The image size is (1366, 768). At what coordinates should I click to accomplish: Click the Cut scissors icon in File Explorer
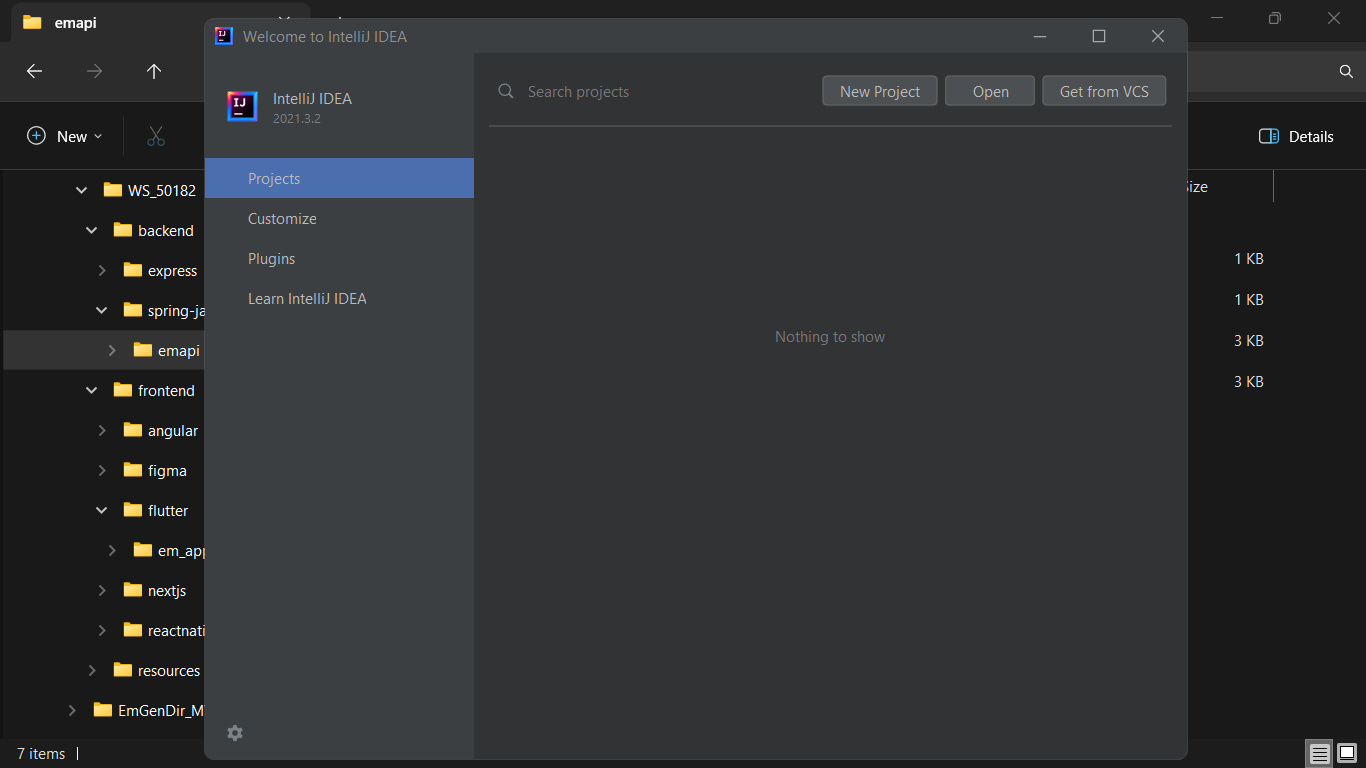pos(156,136)
